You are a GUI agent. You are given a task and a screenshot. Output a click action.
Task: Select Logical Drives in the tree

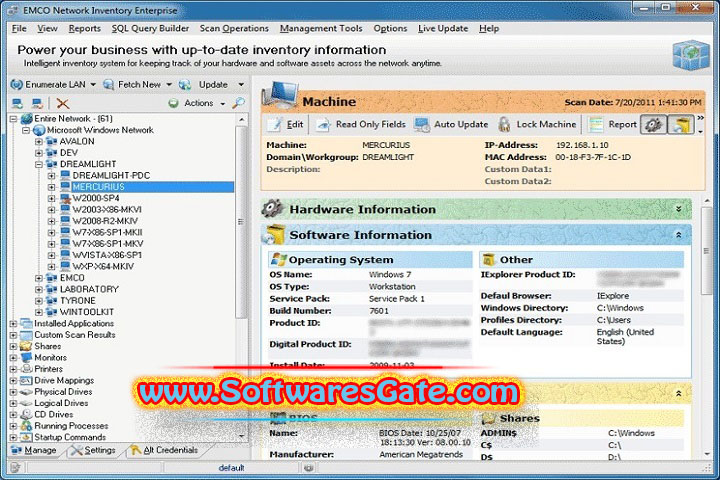pyautogui.click(x=61, y=403)
